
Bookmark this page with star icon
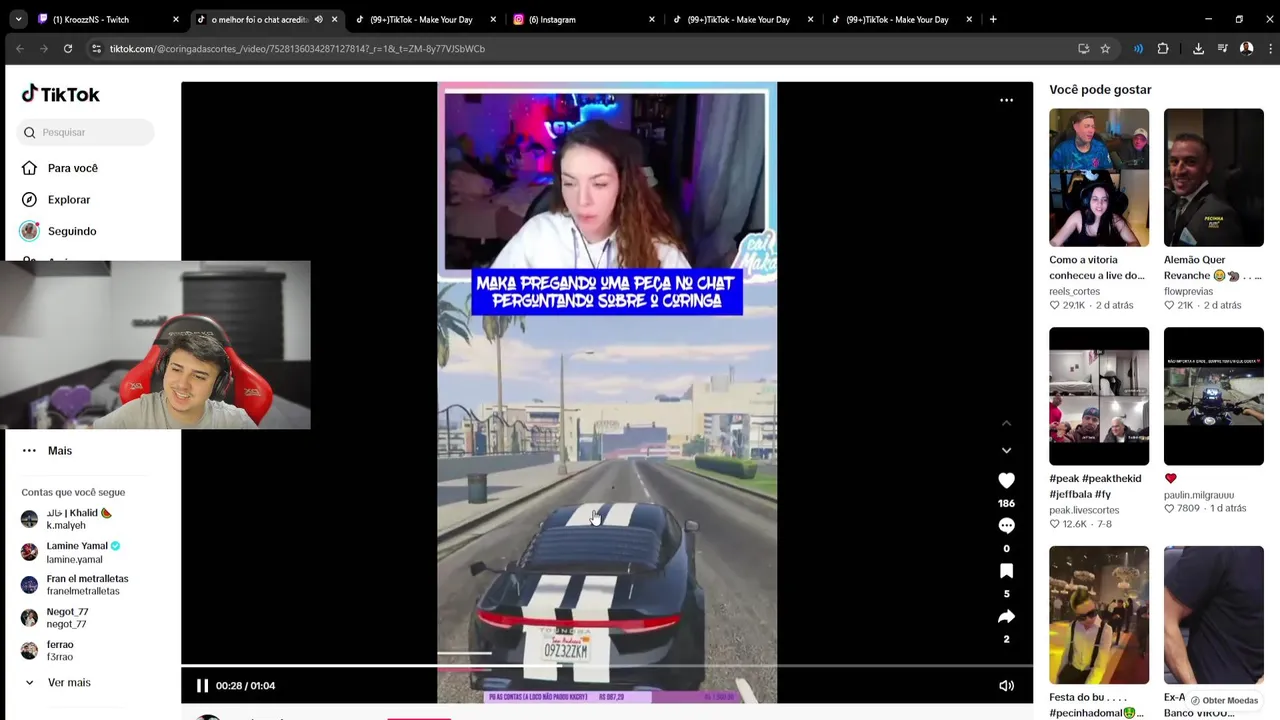click(1105, 48)
